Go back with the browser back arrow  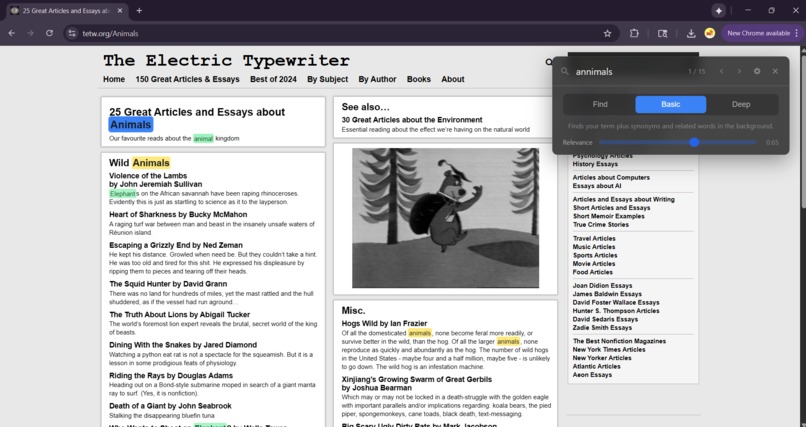11,33
